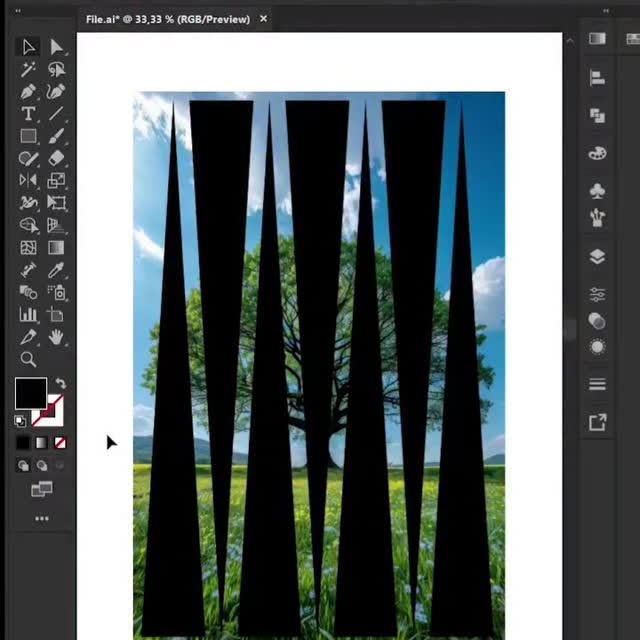Click the black Fill color swatch
This screenshot has width=640, height=640.
pos(30,393)
